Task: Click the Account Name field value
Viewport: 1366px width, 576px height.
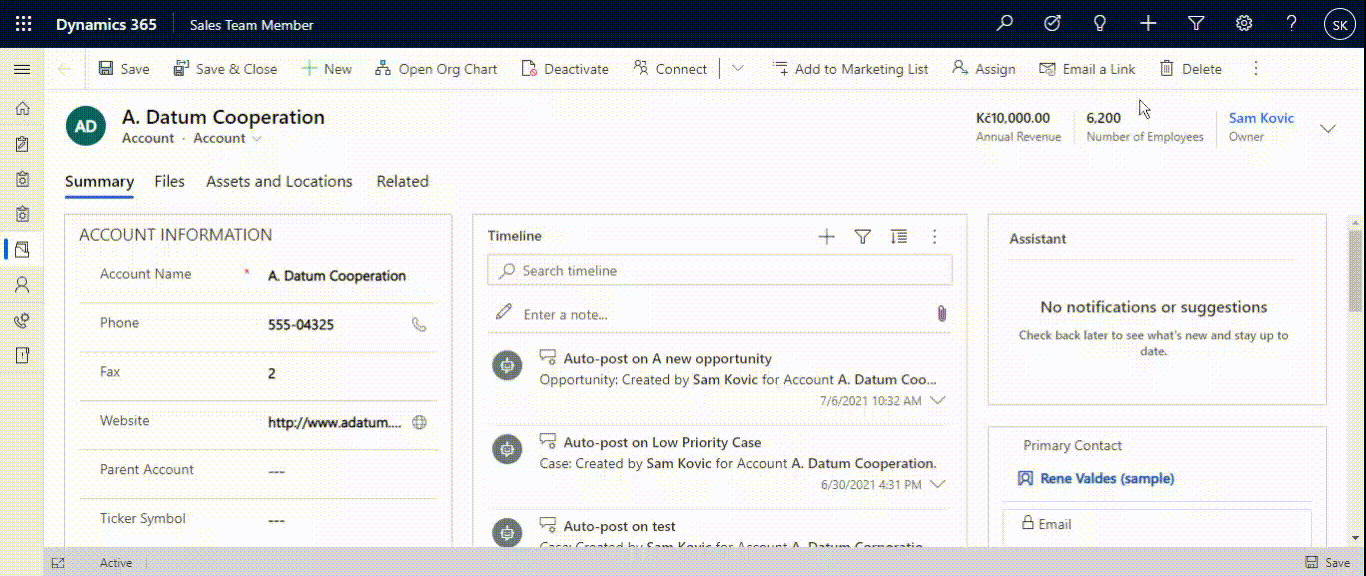Action: pos(337,276)
